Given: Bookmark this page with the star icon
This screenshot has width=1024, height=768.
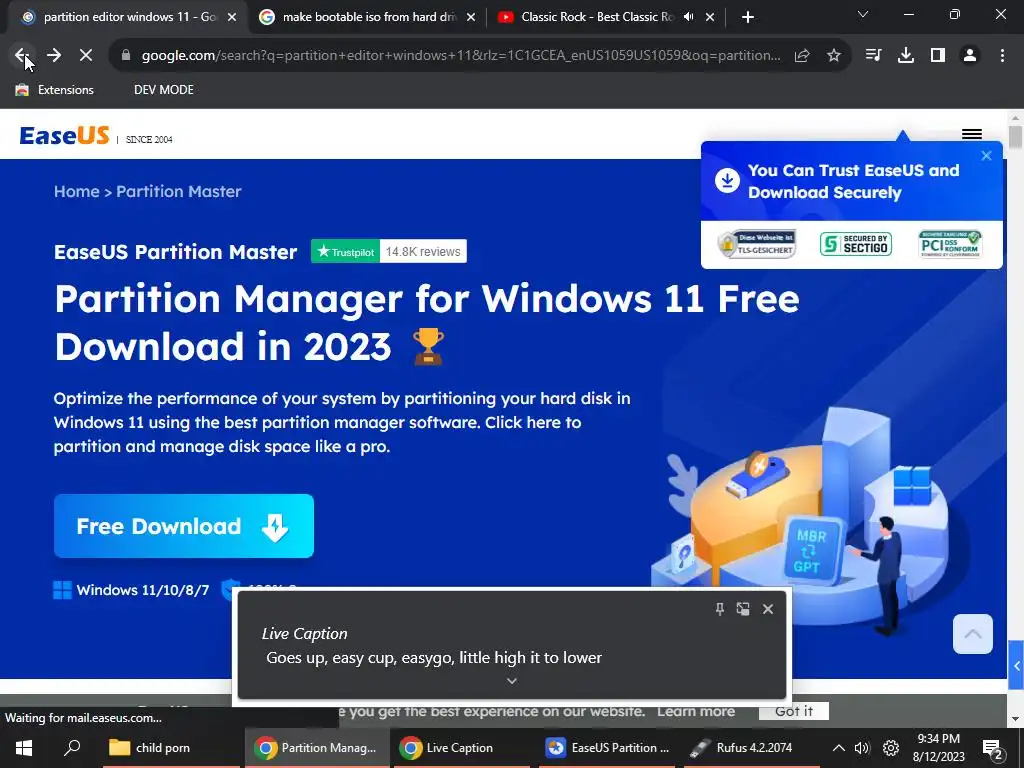Looking at the screenshot, I should click(x=834, y=56).
